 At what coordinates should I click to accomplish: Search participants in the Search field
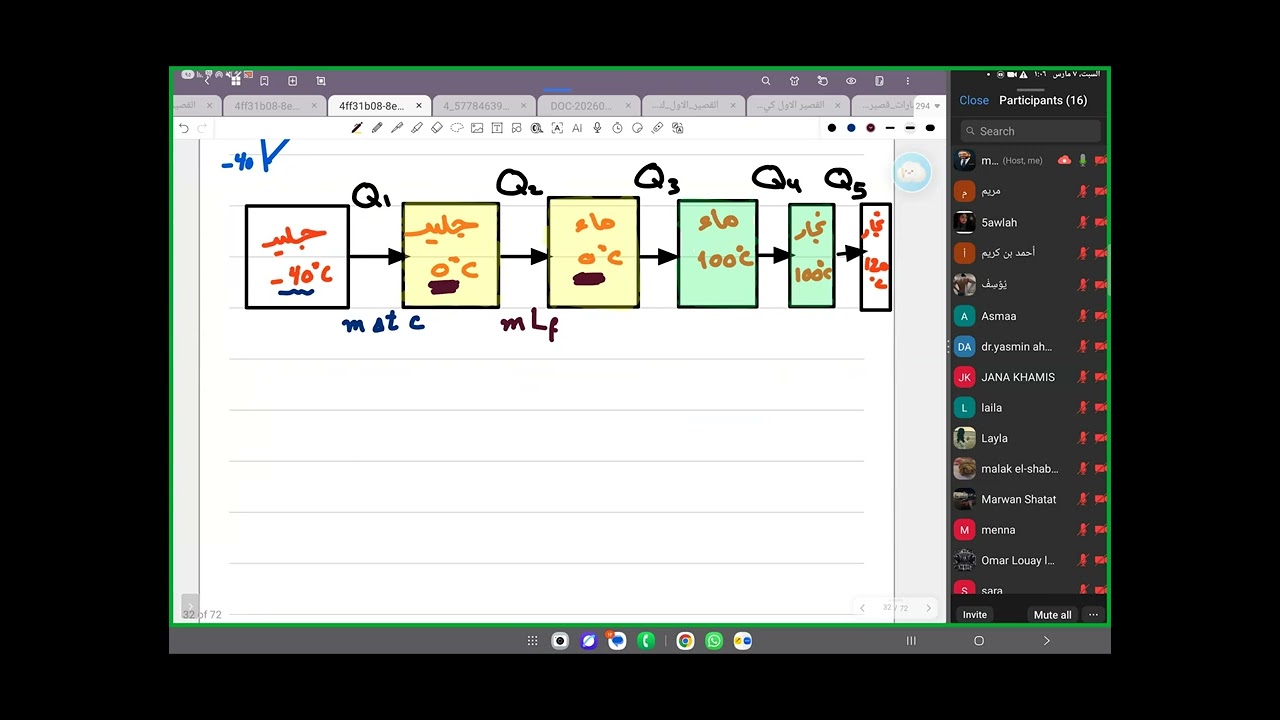pos(1030,131)
